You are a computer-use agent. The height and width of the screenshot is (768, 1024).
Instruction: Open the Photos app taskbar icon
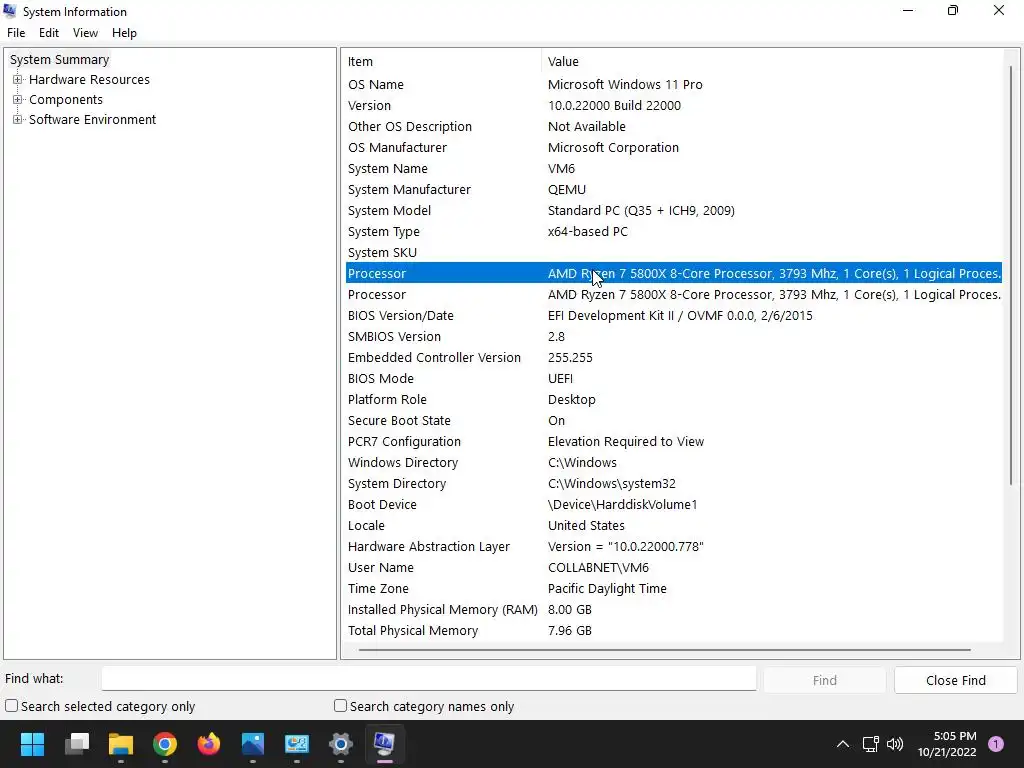pos(253,743)
